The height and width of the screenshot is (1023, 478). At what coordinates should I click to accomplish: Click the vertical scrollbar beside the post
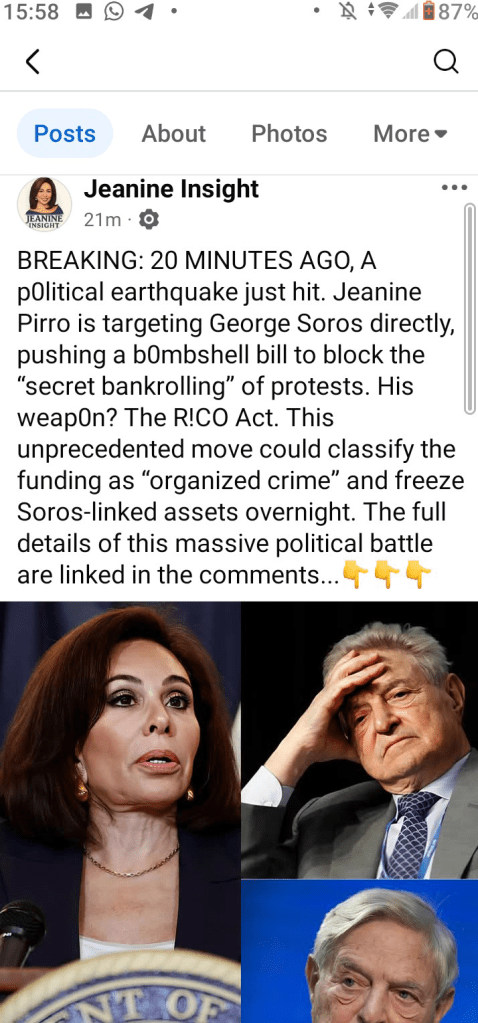click(469, 309)
